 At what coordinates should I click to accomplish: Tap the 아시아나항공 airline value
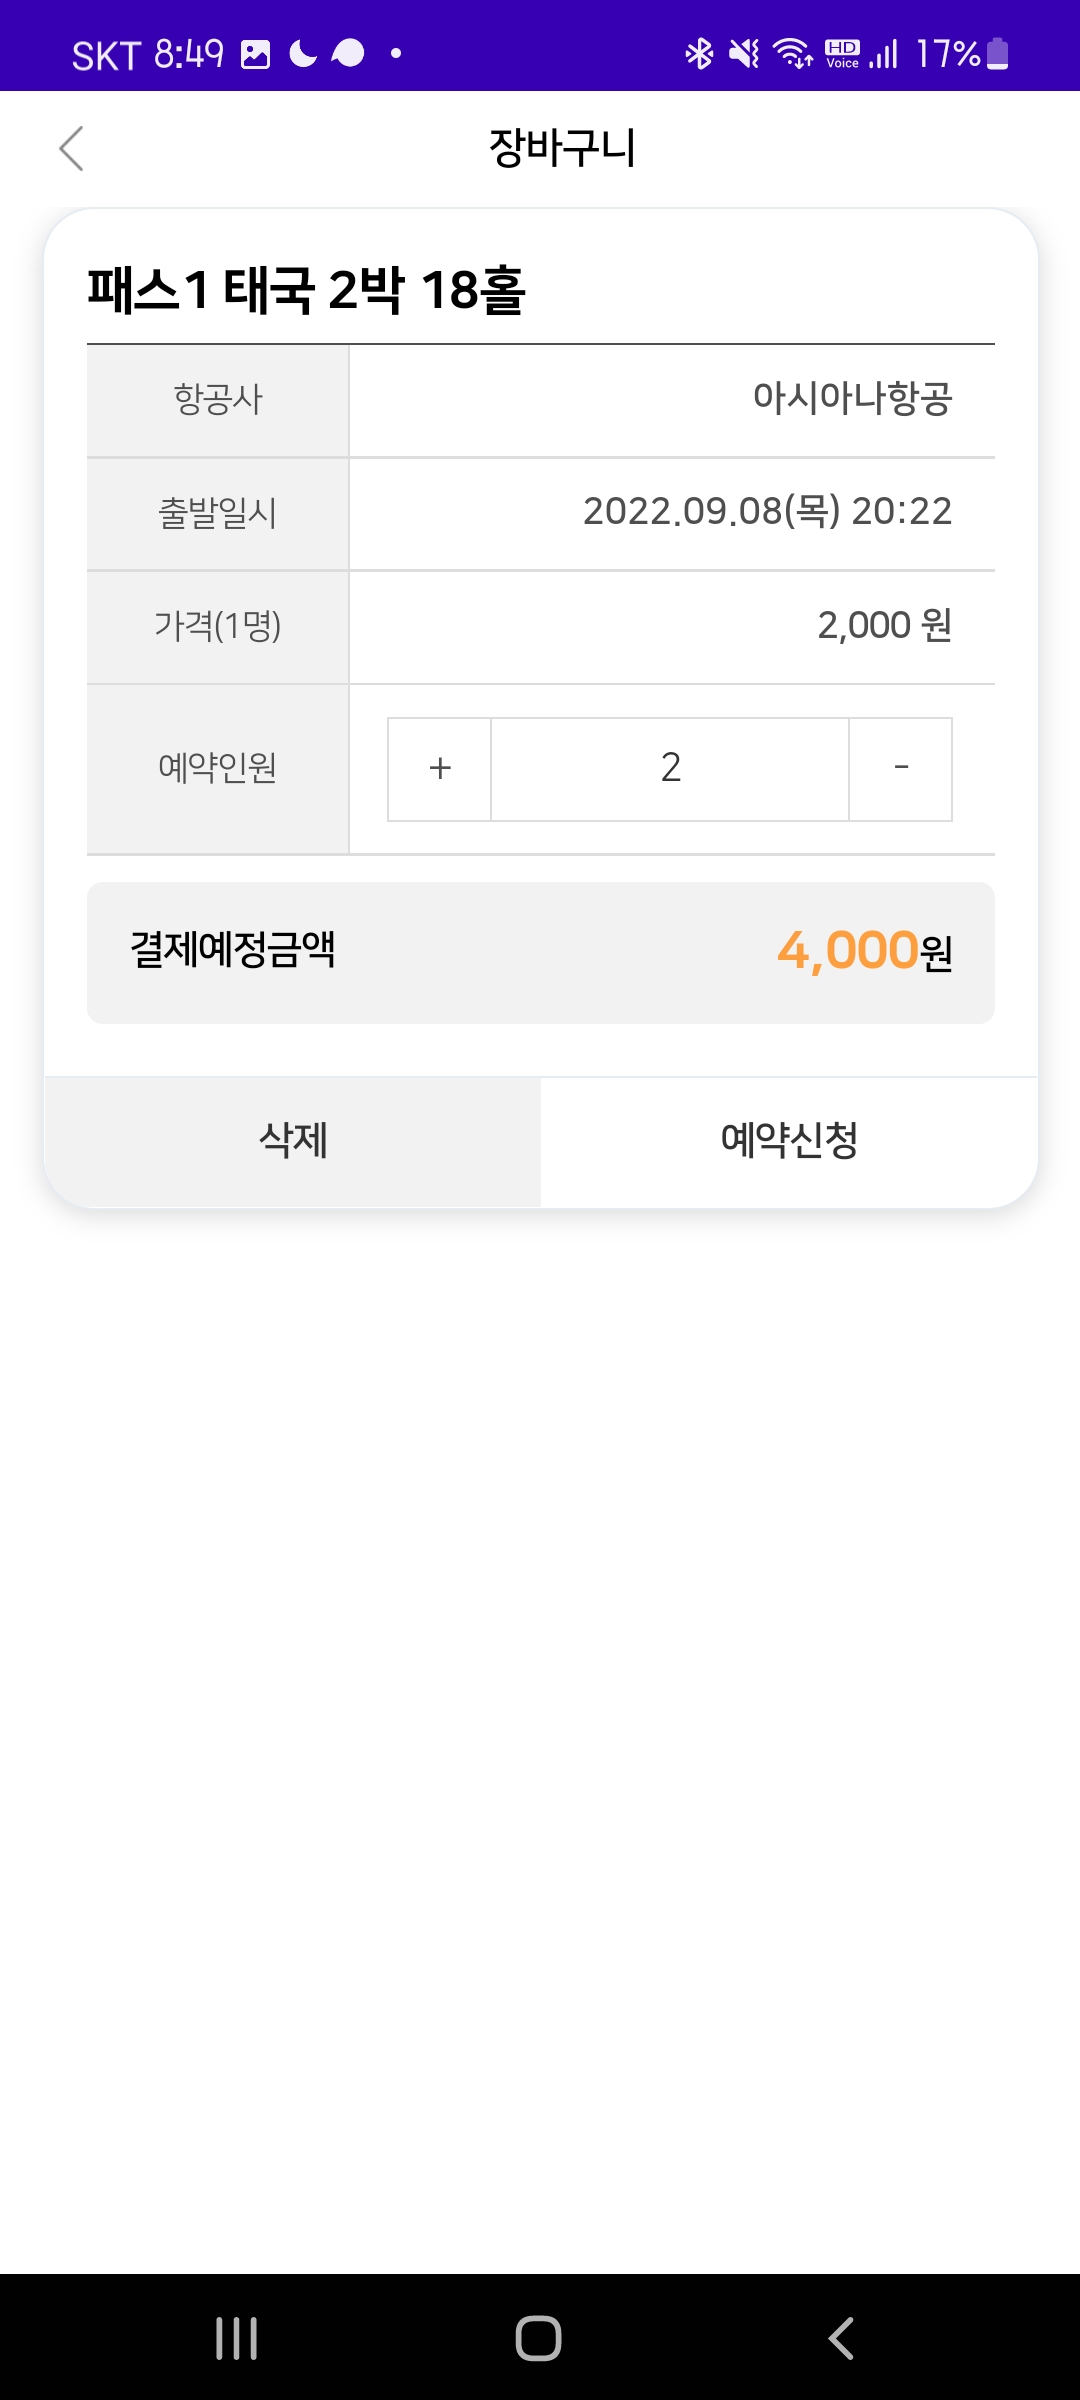(852, 399)
